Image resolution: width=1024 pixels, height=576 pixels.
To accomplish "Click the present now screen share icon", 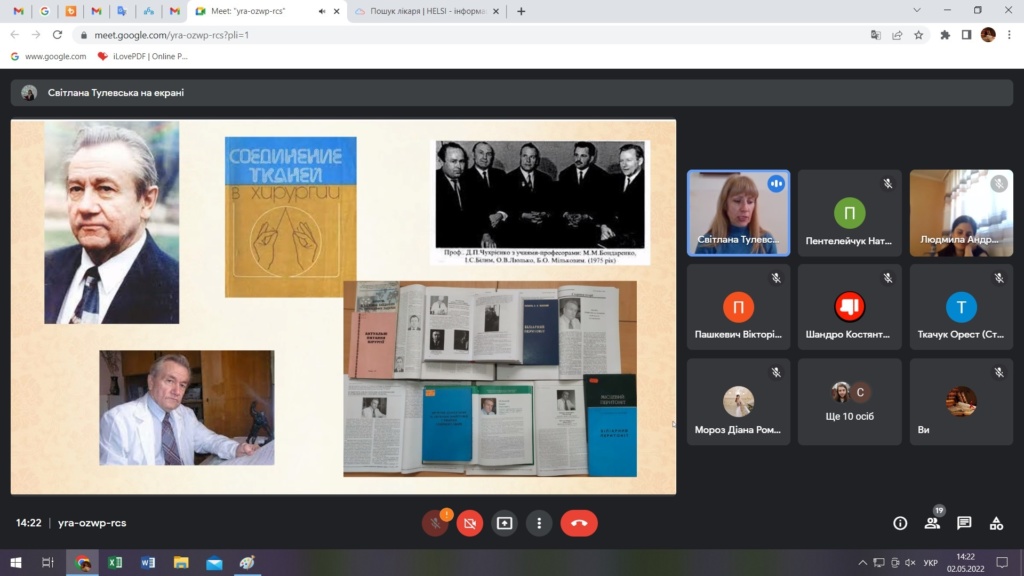I will [504, 523].
